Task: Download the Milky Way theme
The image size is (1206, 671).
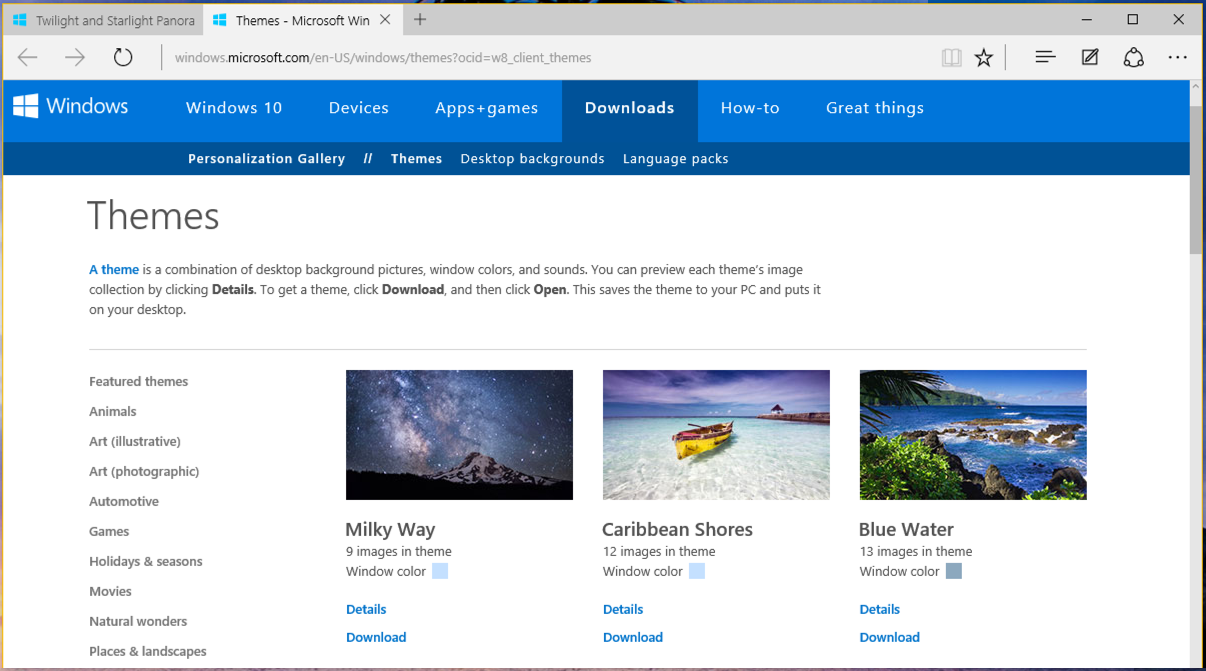Action: click(x=376, y=637)
